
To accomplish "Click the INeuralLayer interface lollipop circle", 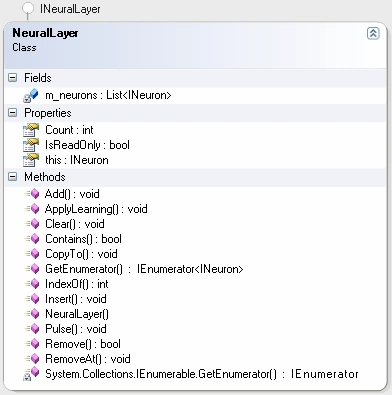I will click(28, 8).
